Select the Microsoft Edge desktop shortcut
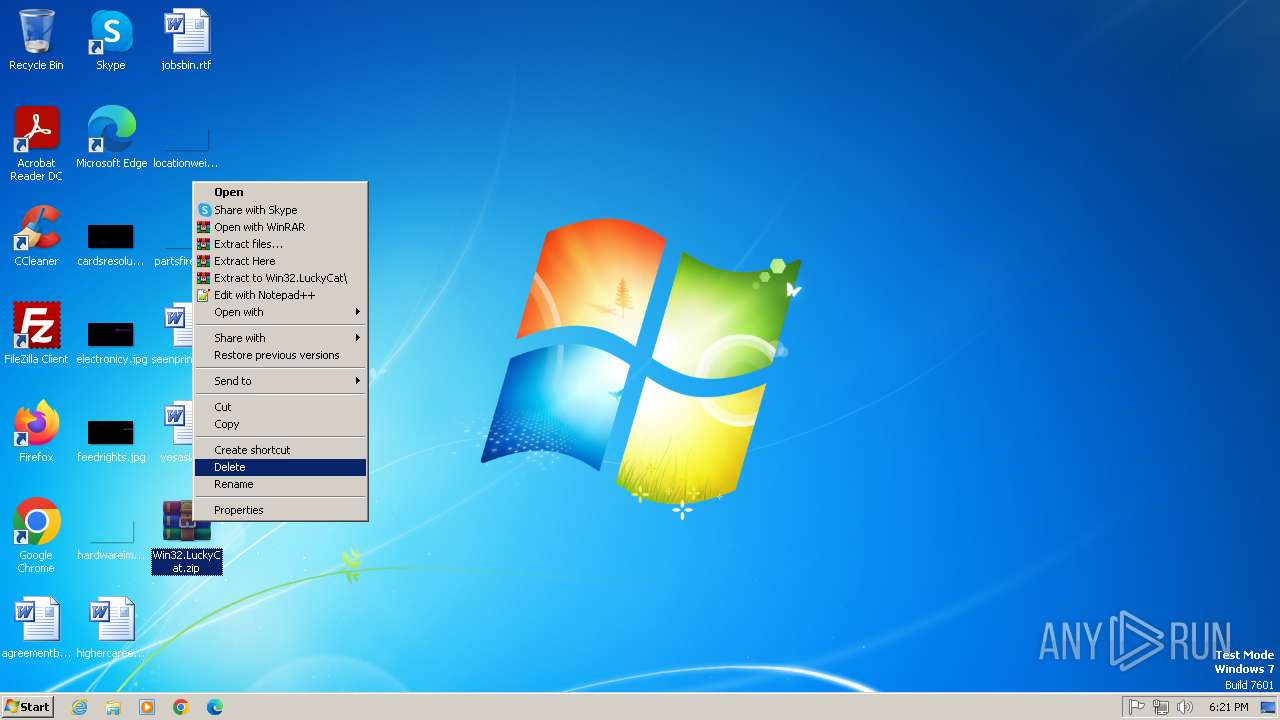The image size is (1280, 720). click(x=111, y=138)
